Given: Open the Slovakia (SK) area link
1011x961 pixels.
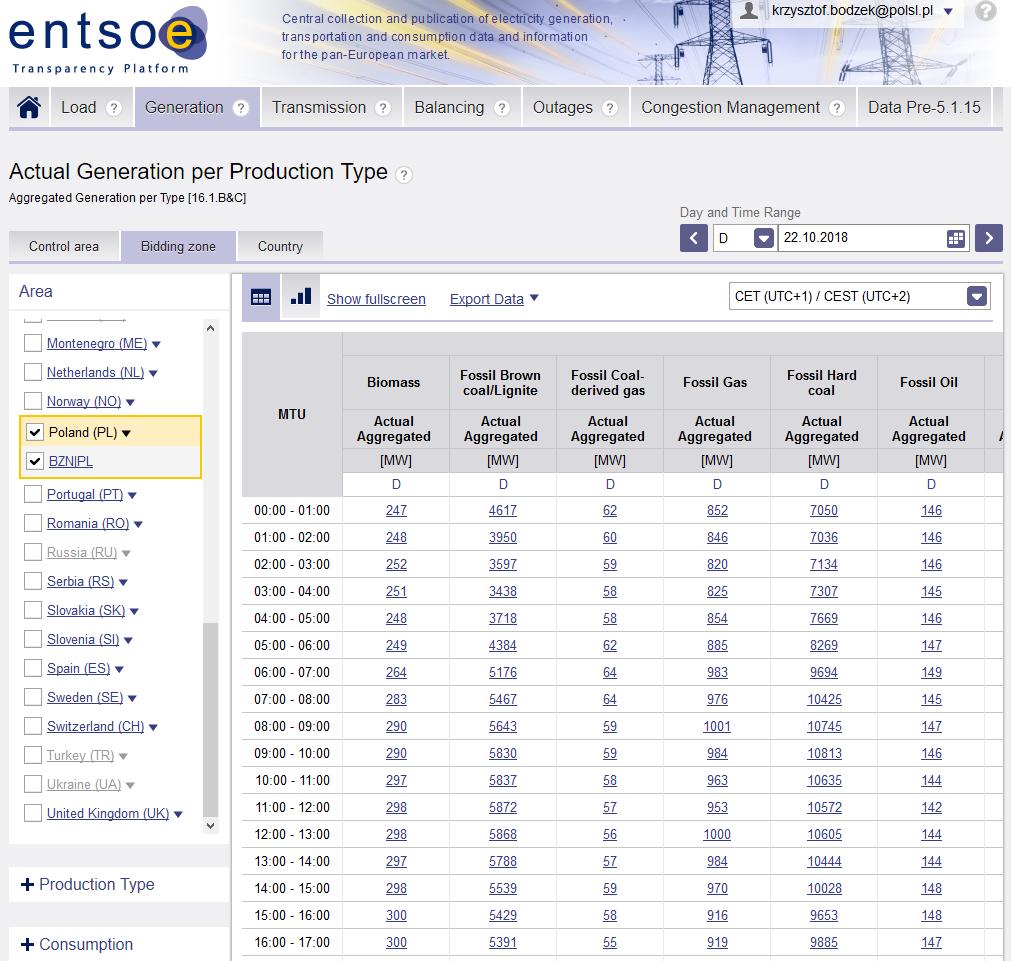Looking at the screenshot, I should coord(86,610).
